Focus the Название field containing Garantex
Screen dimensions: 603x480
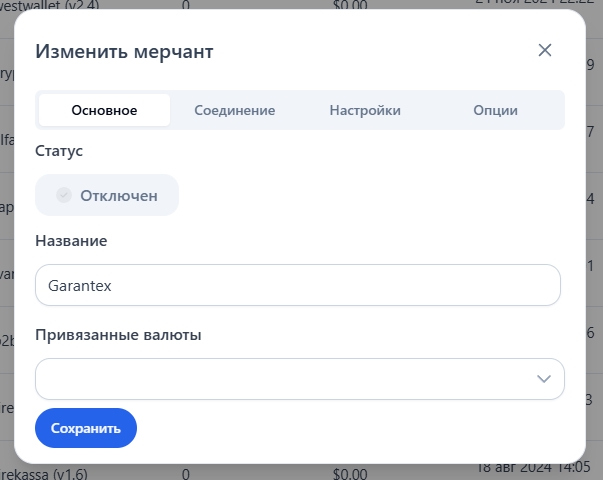point(297,285)
